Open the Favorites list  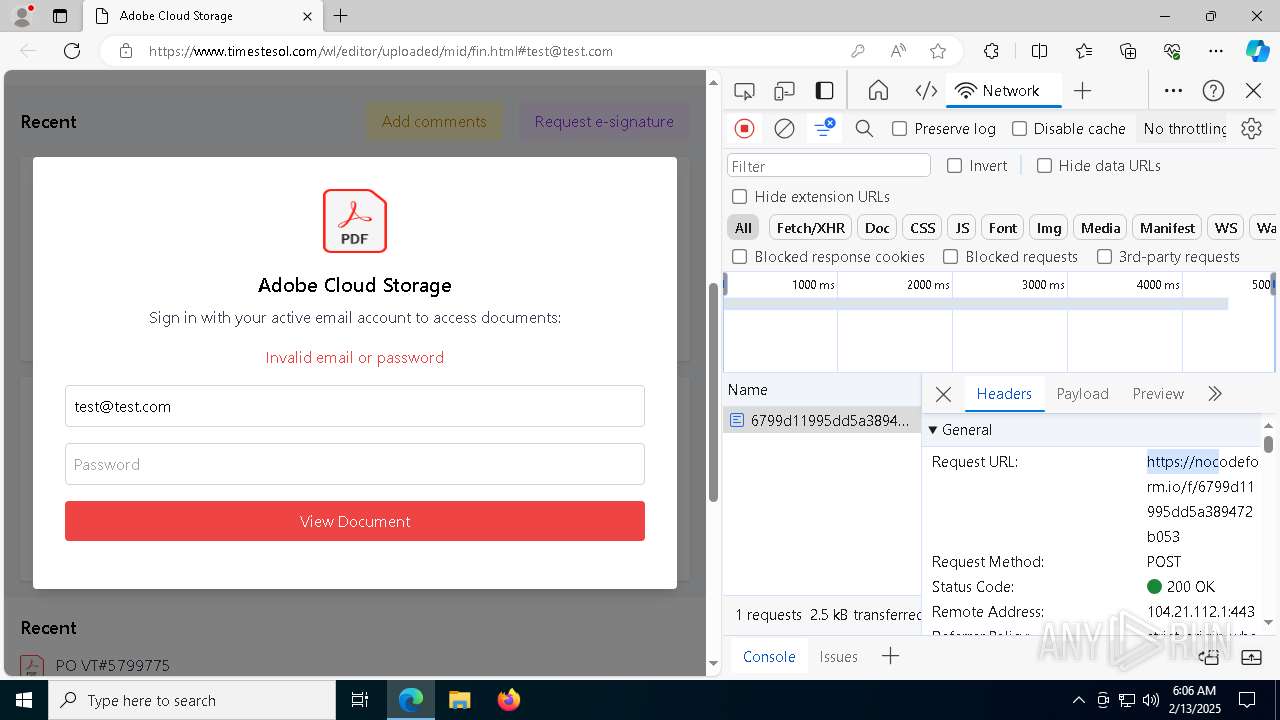[1084, 51]
